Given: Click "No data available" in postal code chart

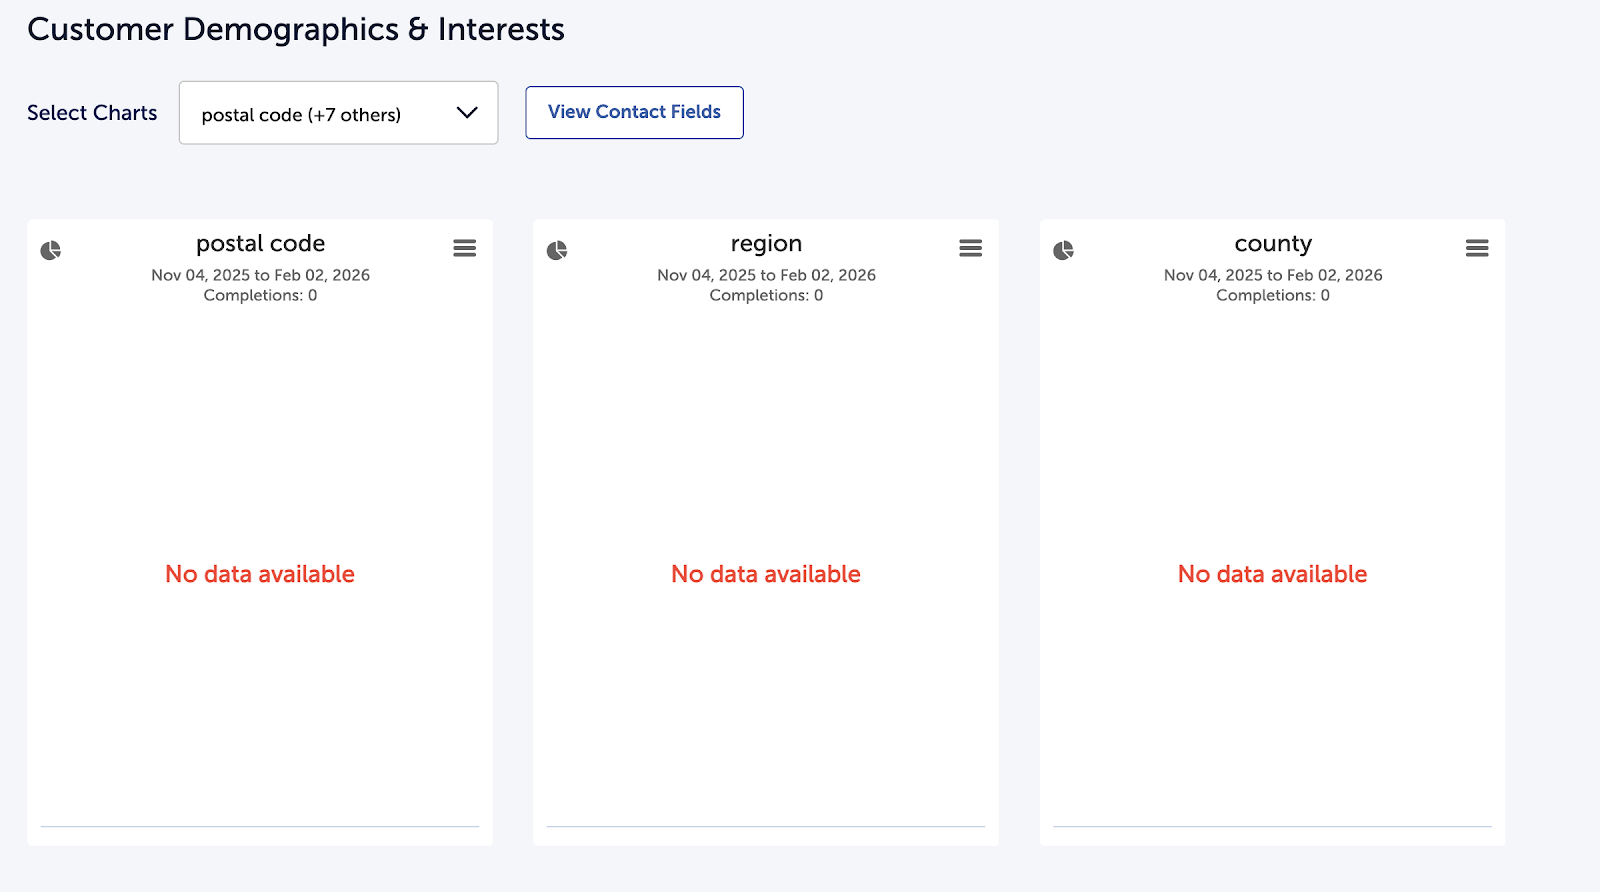Looking at the screenshot, I should pyautogui.click(x=260, y=574).
